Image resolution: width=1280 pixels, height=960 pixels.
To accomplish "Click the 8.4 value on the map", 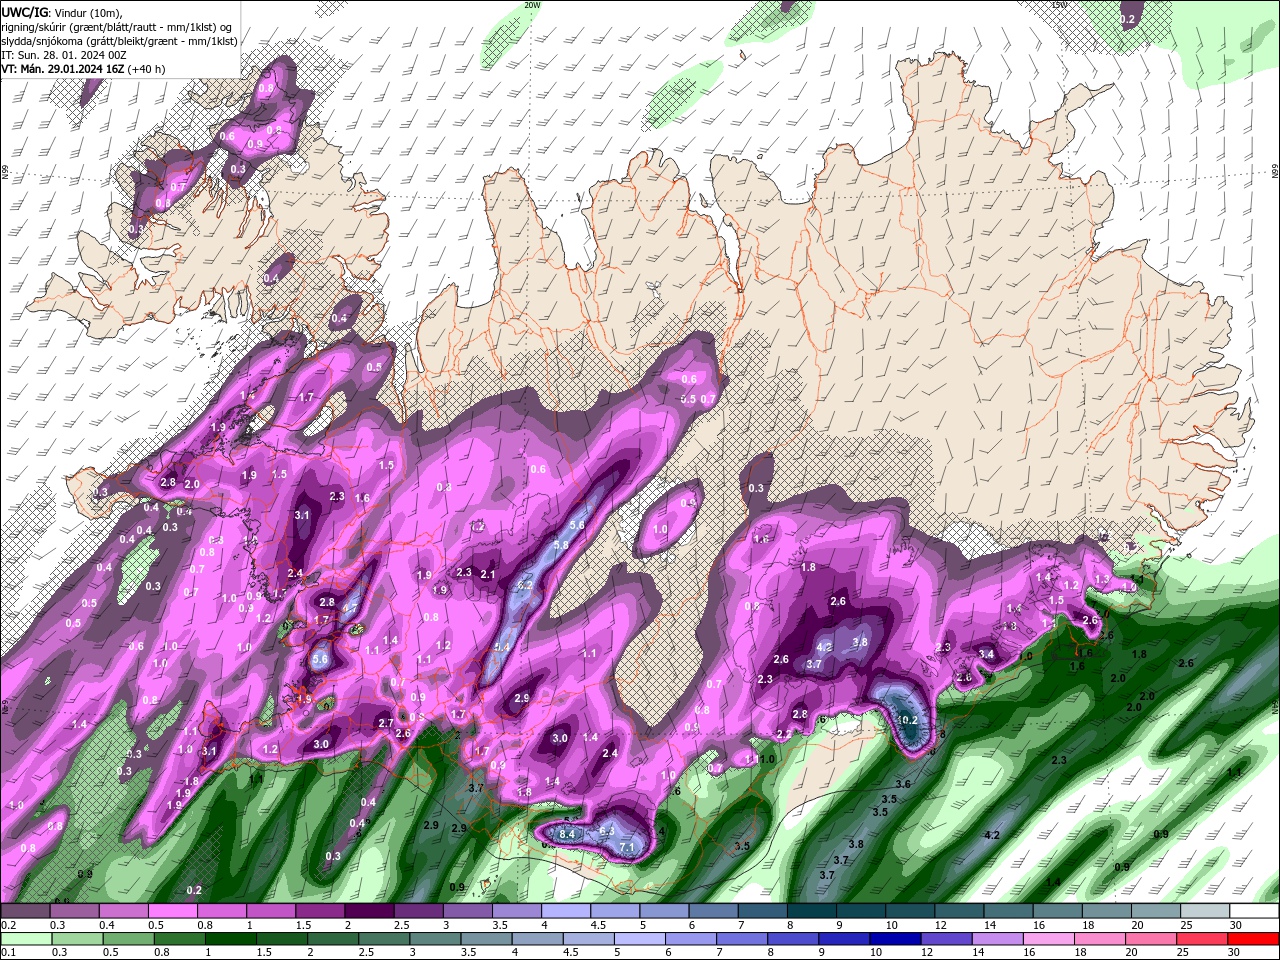I will coord(567,834).
